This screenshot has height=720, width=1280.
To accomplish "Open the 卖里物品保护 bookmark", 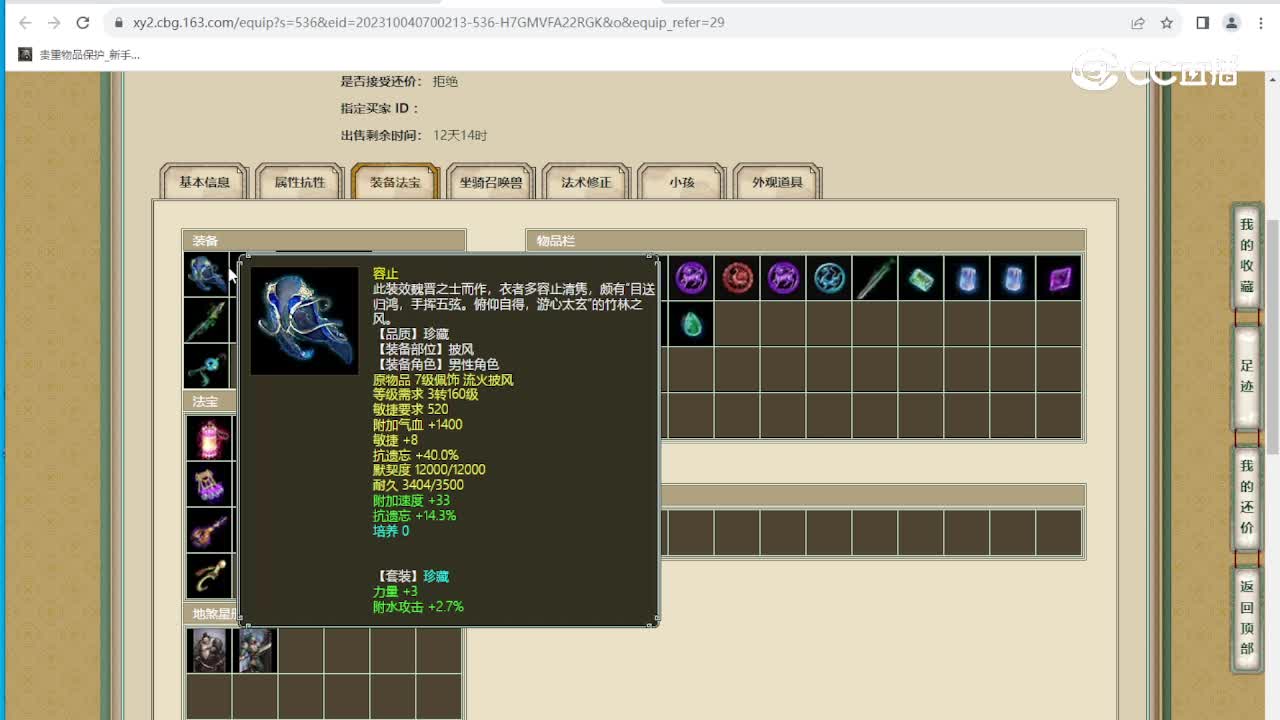I will [80, 55].
